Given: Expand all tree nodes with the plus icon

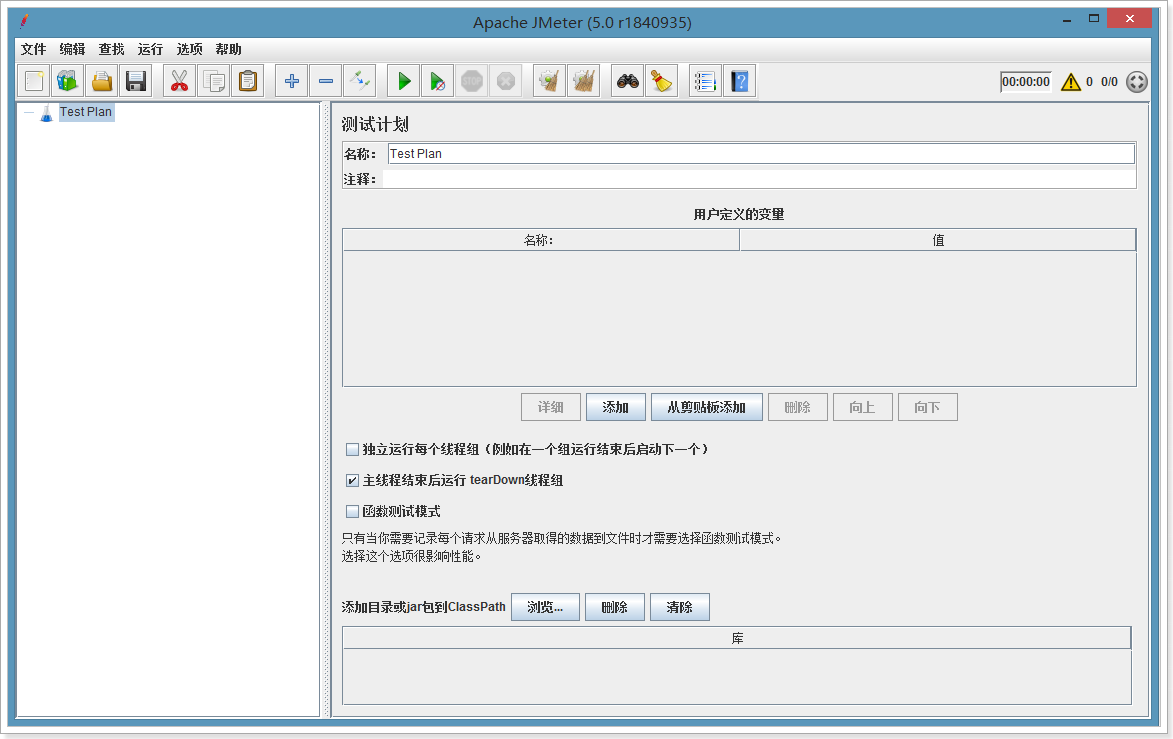Looking at the screenshot, I should [290, 80].
